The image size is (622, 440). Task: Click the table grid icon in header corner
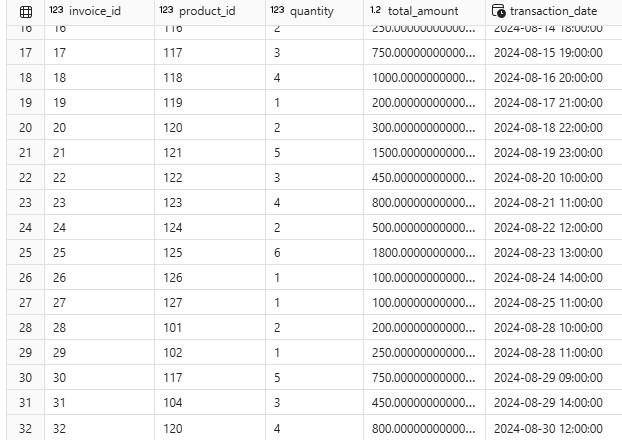(26, 12)
